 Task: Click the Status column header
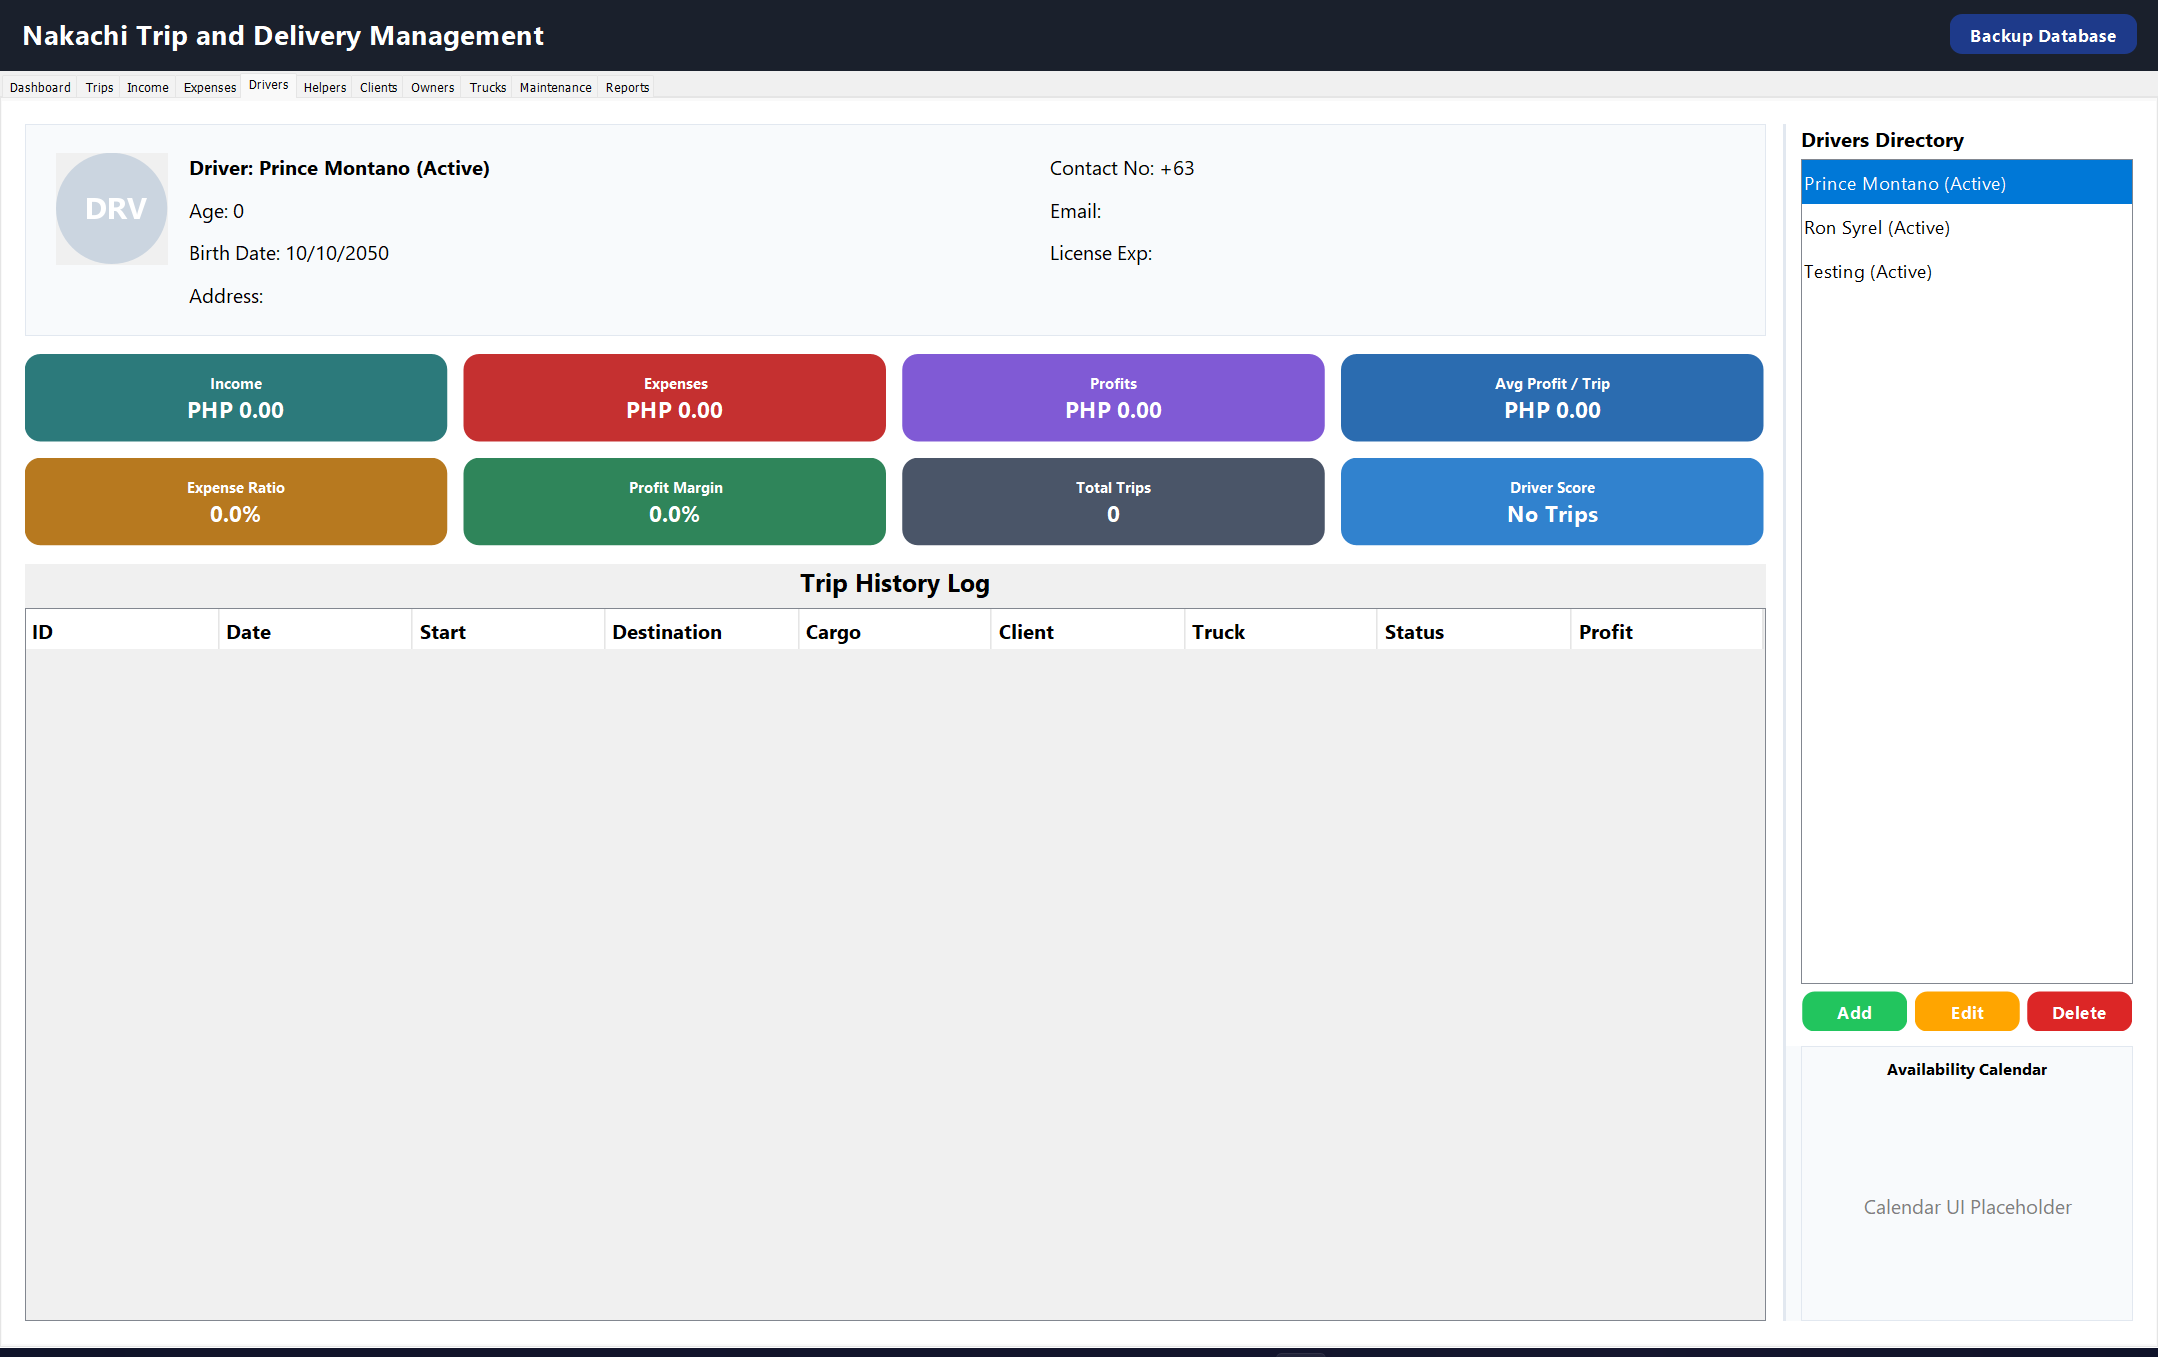coord(1473,631)
